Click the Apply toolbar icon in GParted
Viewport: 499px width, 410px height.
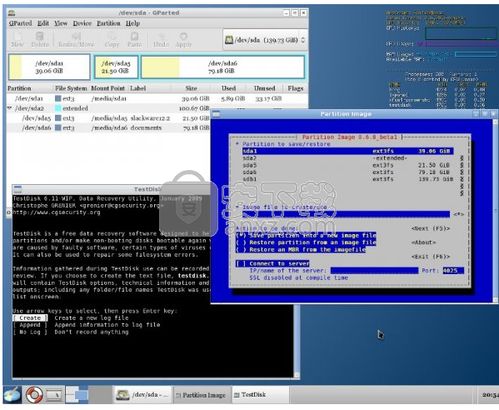(x=183, y=39)
